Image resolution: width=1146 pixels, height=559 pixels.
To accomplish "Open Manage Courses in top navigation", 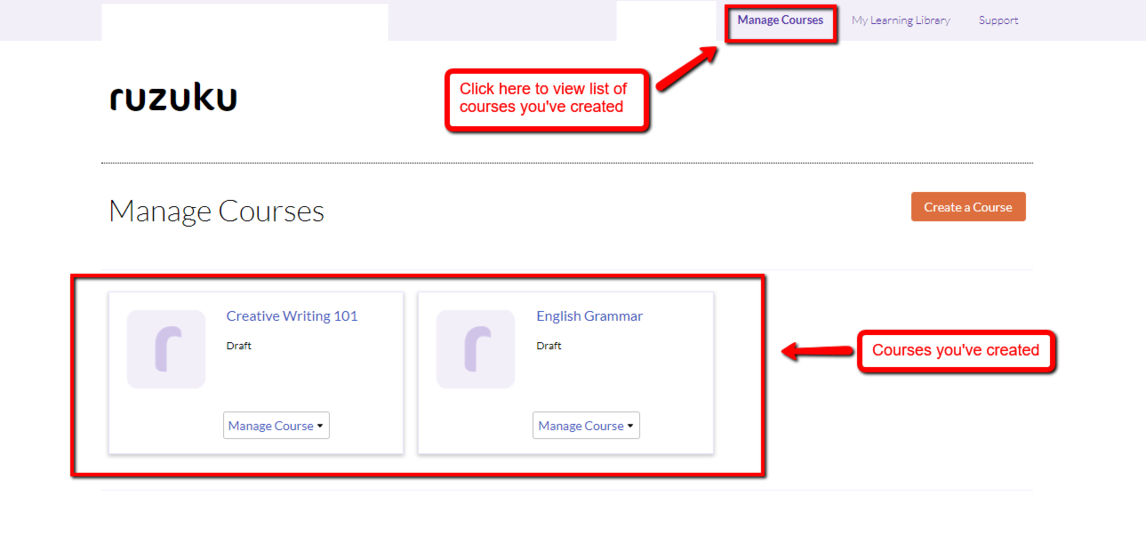I will point(780,20).
